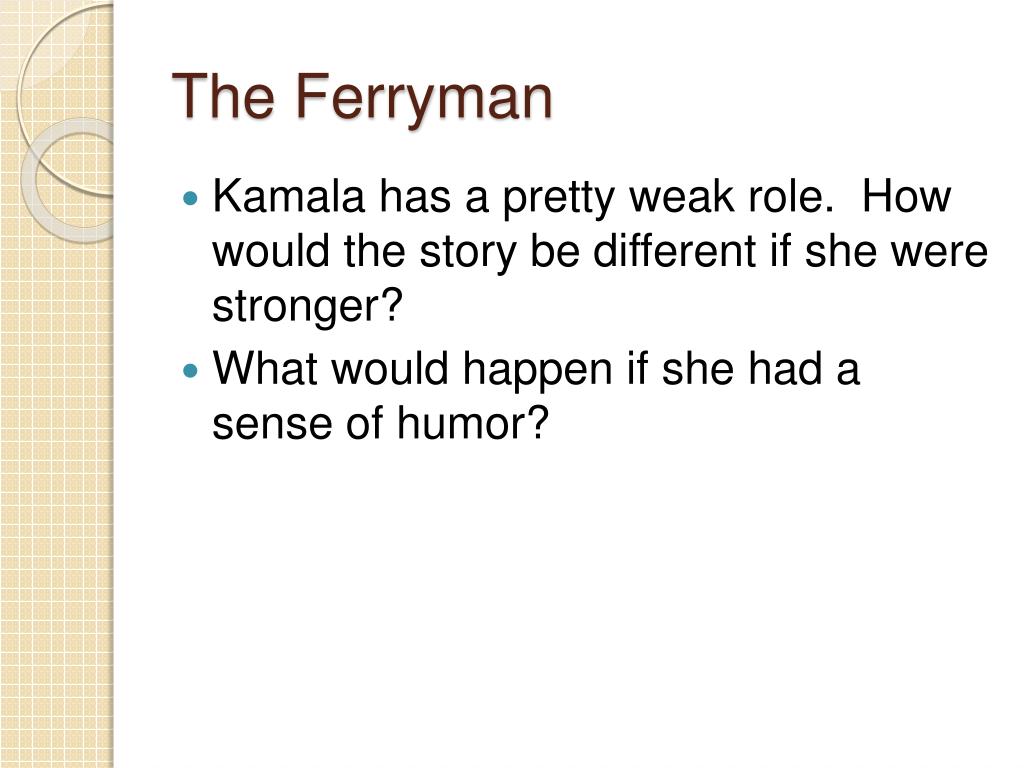1024x768 pixels.
Task: Click the slide title The Ferryman
Action: tap(362, 97)
